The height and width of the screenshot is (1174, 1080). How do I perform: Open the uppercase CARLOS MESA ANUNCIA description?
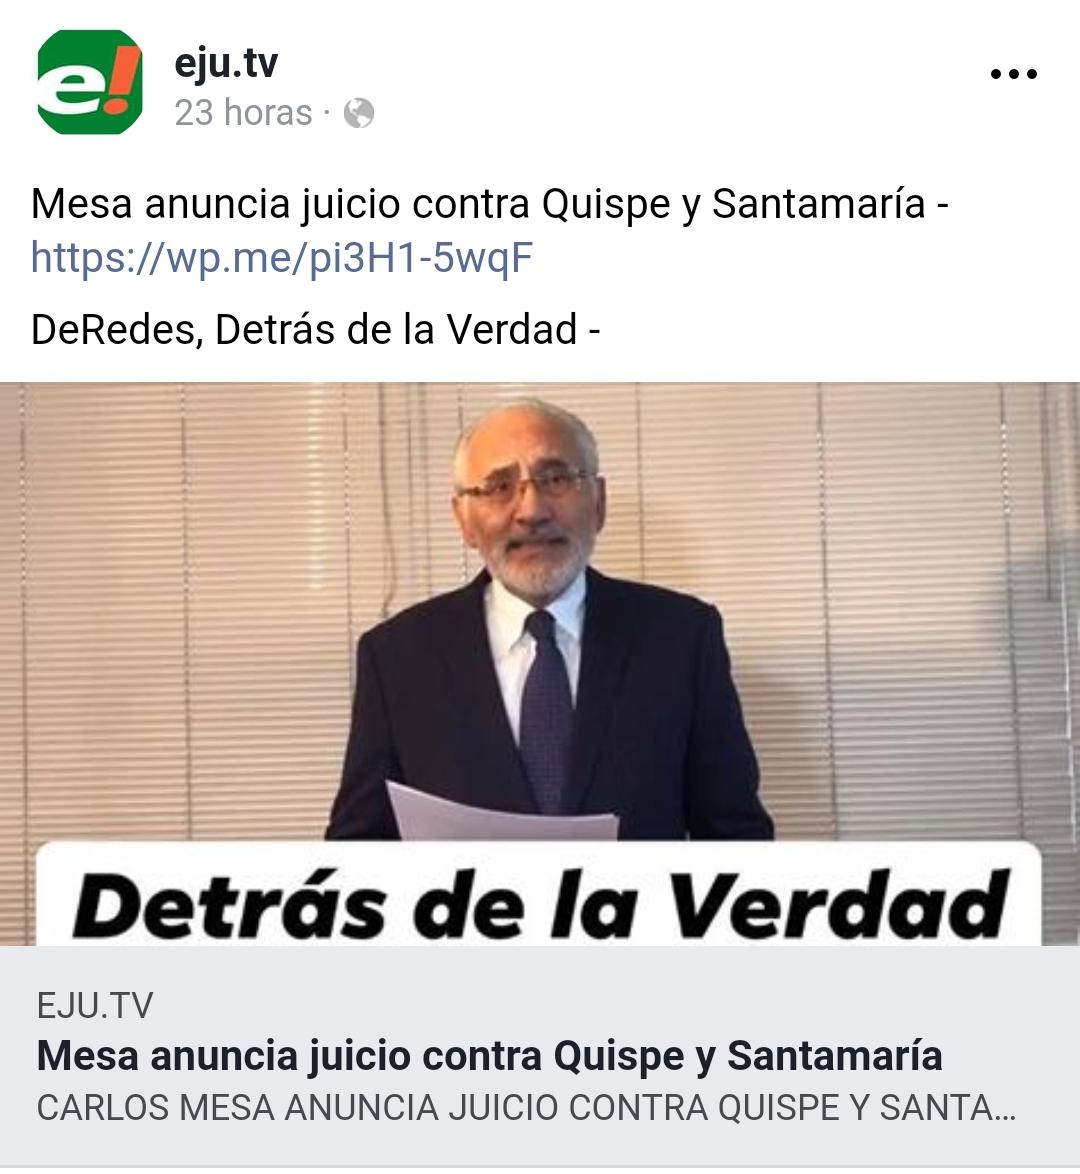(x=527, y=1108)
